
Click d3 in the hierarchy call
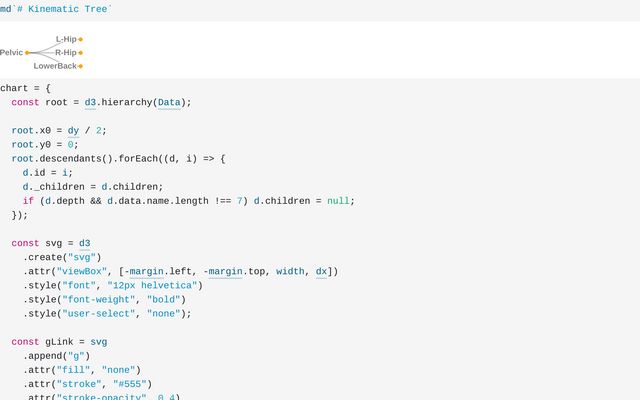click(91, 102)
